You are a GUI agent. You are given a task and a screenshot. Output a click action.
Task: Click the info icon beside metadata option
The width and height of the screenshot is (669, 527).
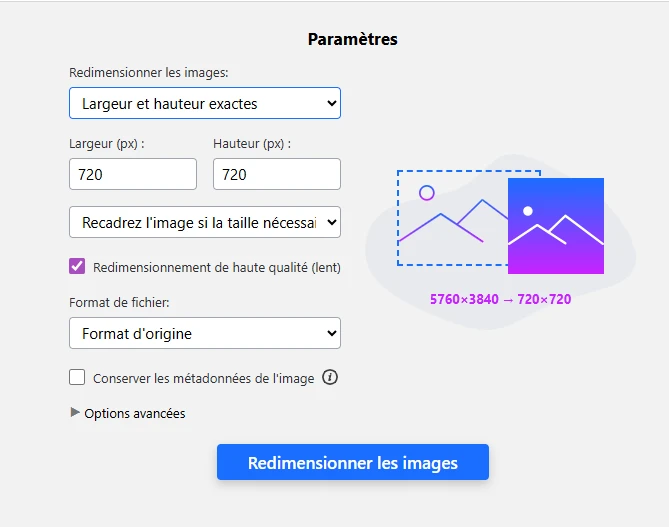pos(330,378)
